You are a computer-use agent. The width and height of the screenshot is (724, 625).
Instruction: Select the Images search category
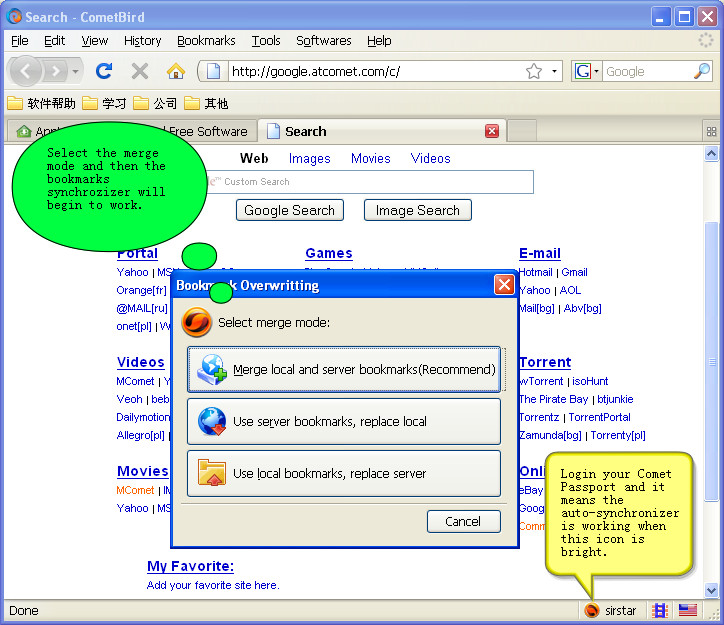[x=309, y=158]
